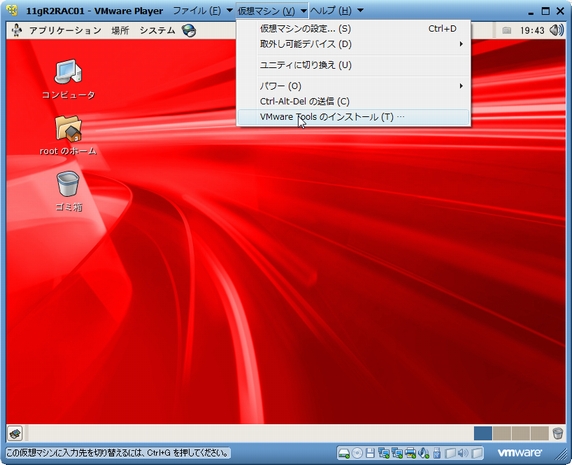Image resolution: width=572 pixels, height=465 pixels.
Task: Expand the ファイル (F) menu dropdown
Action: tap(202, 11)
